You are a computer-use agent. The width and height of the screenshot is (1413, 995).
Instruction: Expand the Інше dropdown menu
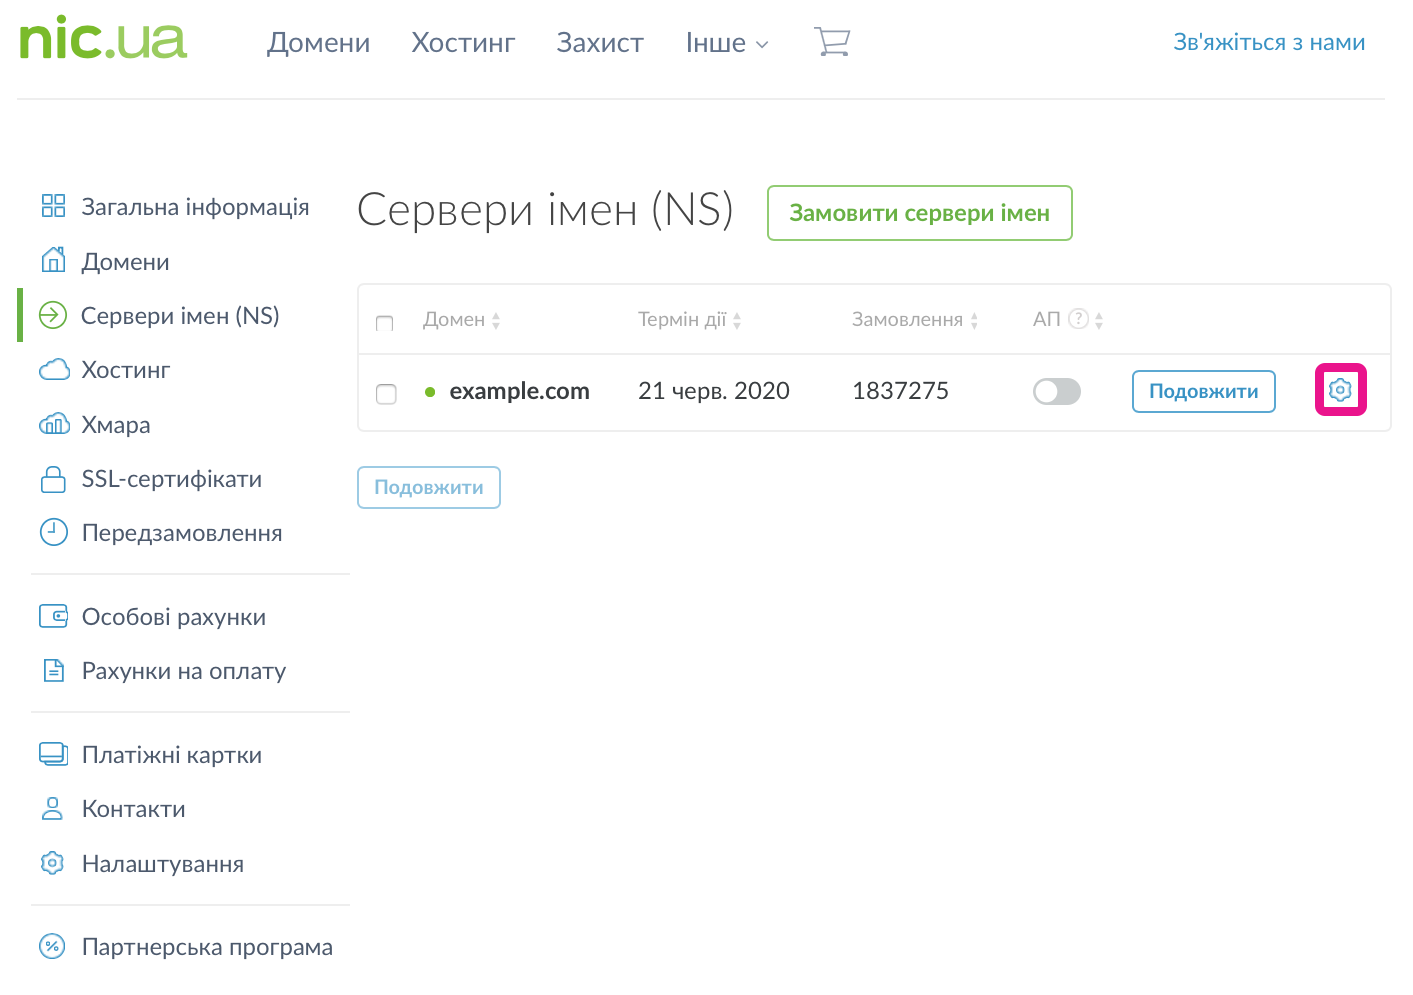tap(727, 43)
